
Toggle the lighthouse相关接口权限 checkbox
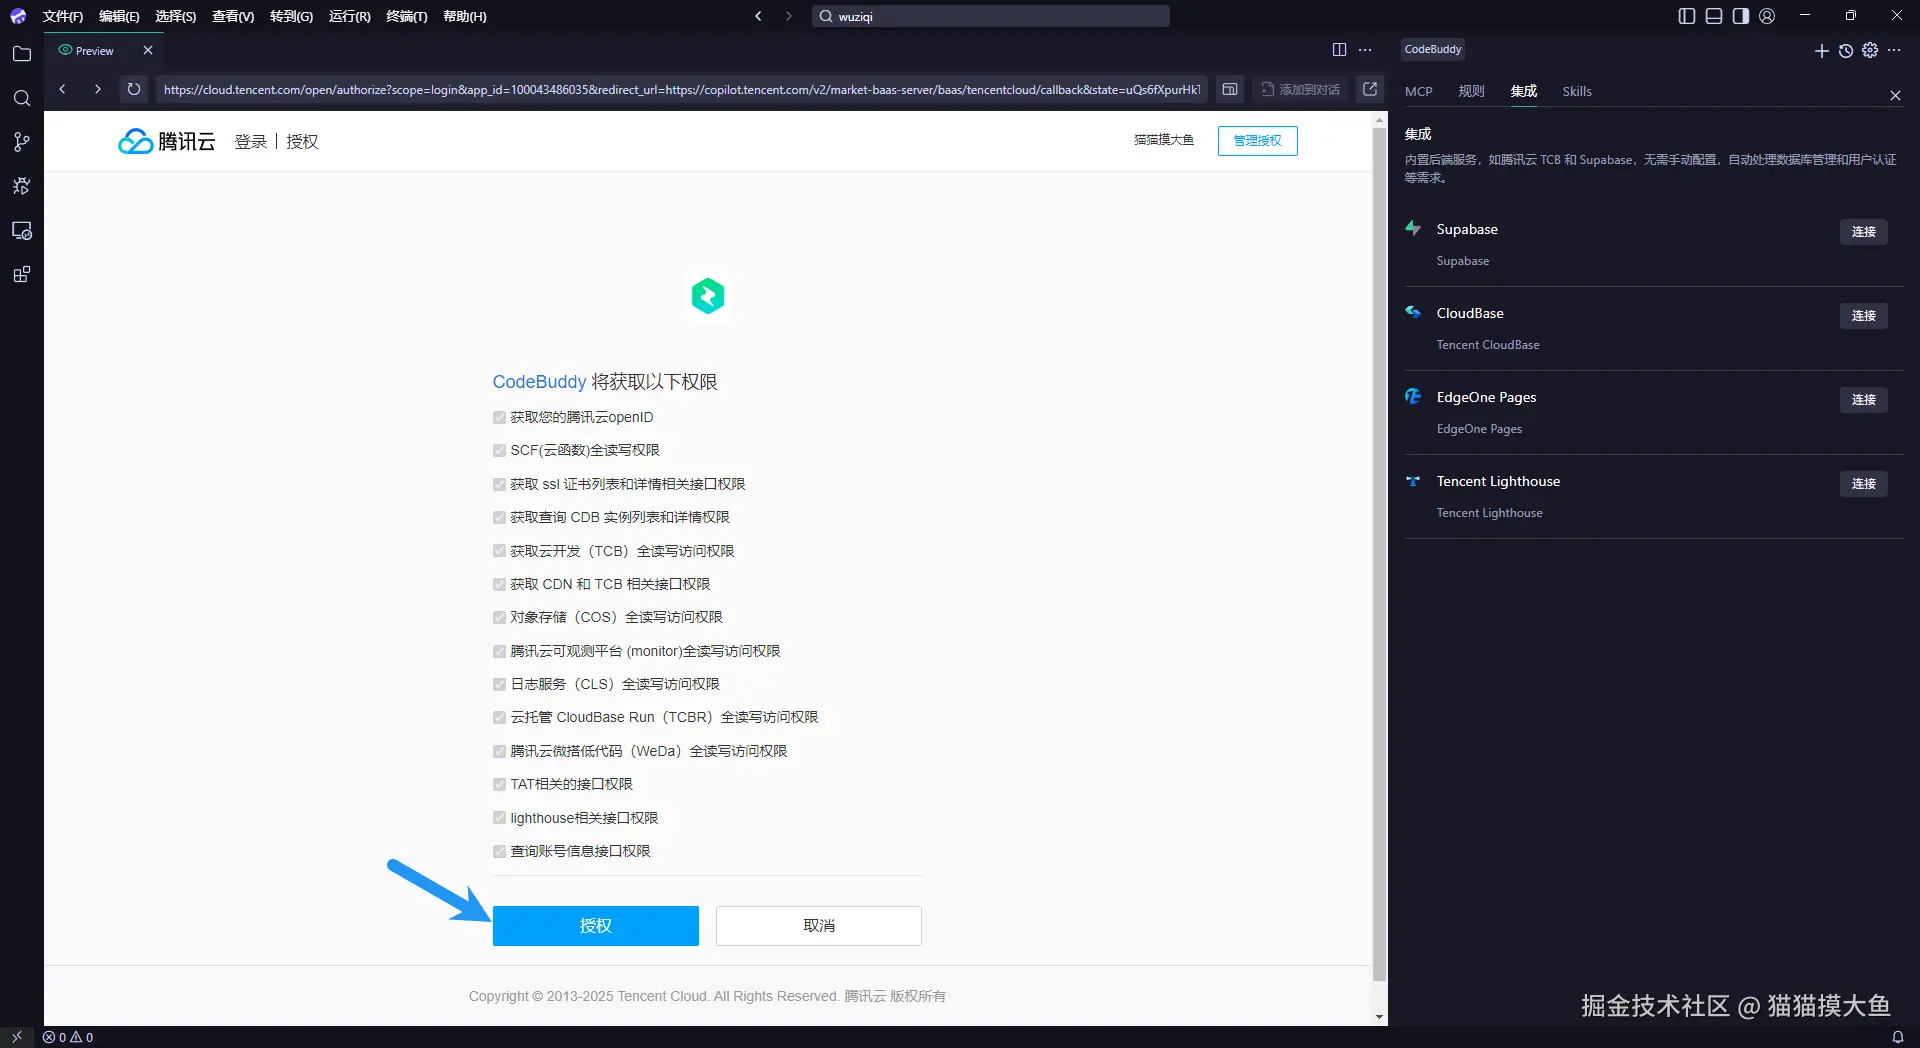tap(499, 818)
